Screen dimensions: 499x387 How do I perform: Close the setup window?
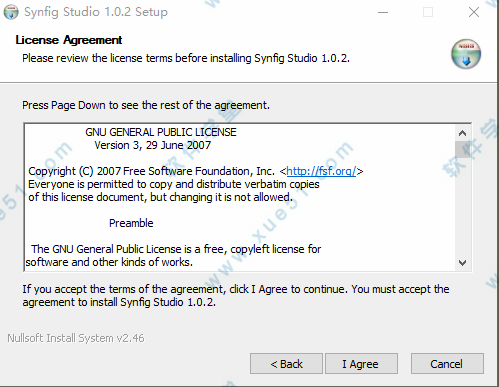pos(474,12)
